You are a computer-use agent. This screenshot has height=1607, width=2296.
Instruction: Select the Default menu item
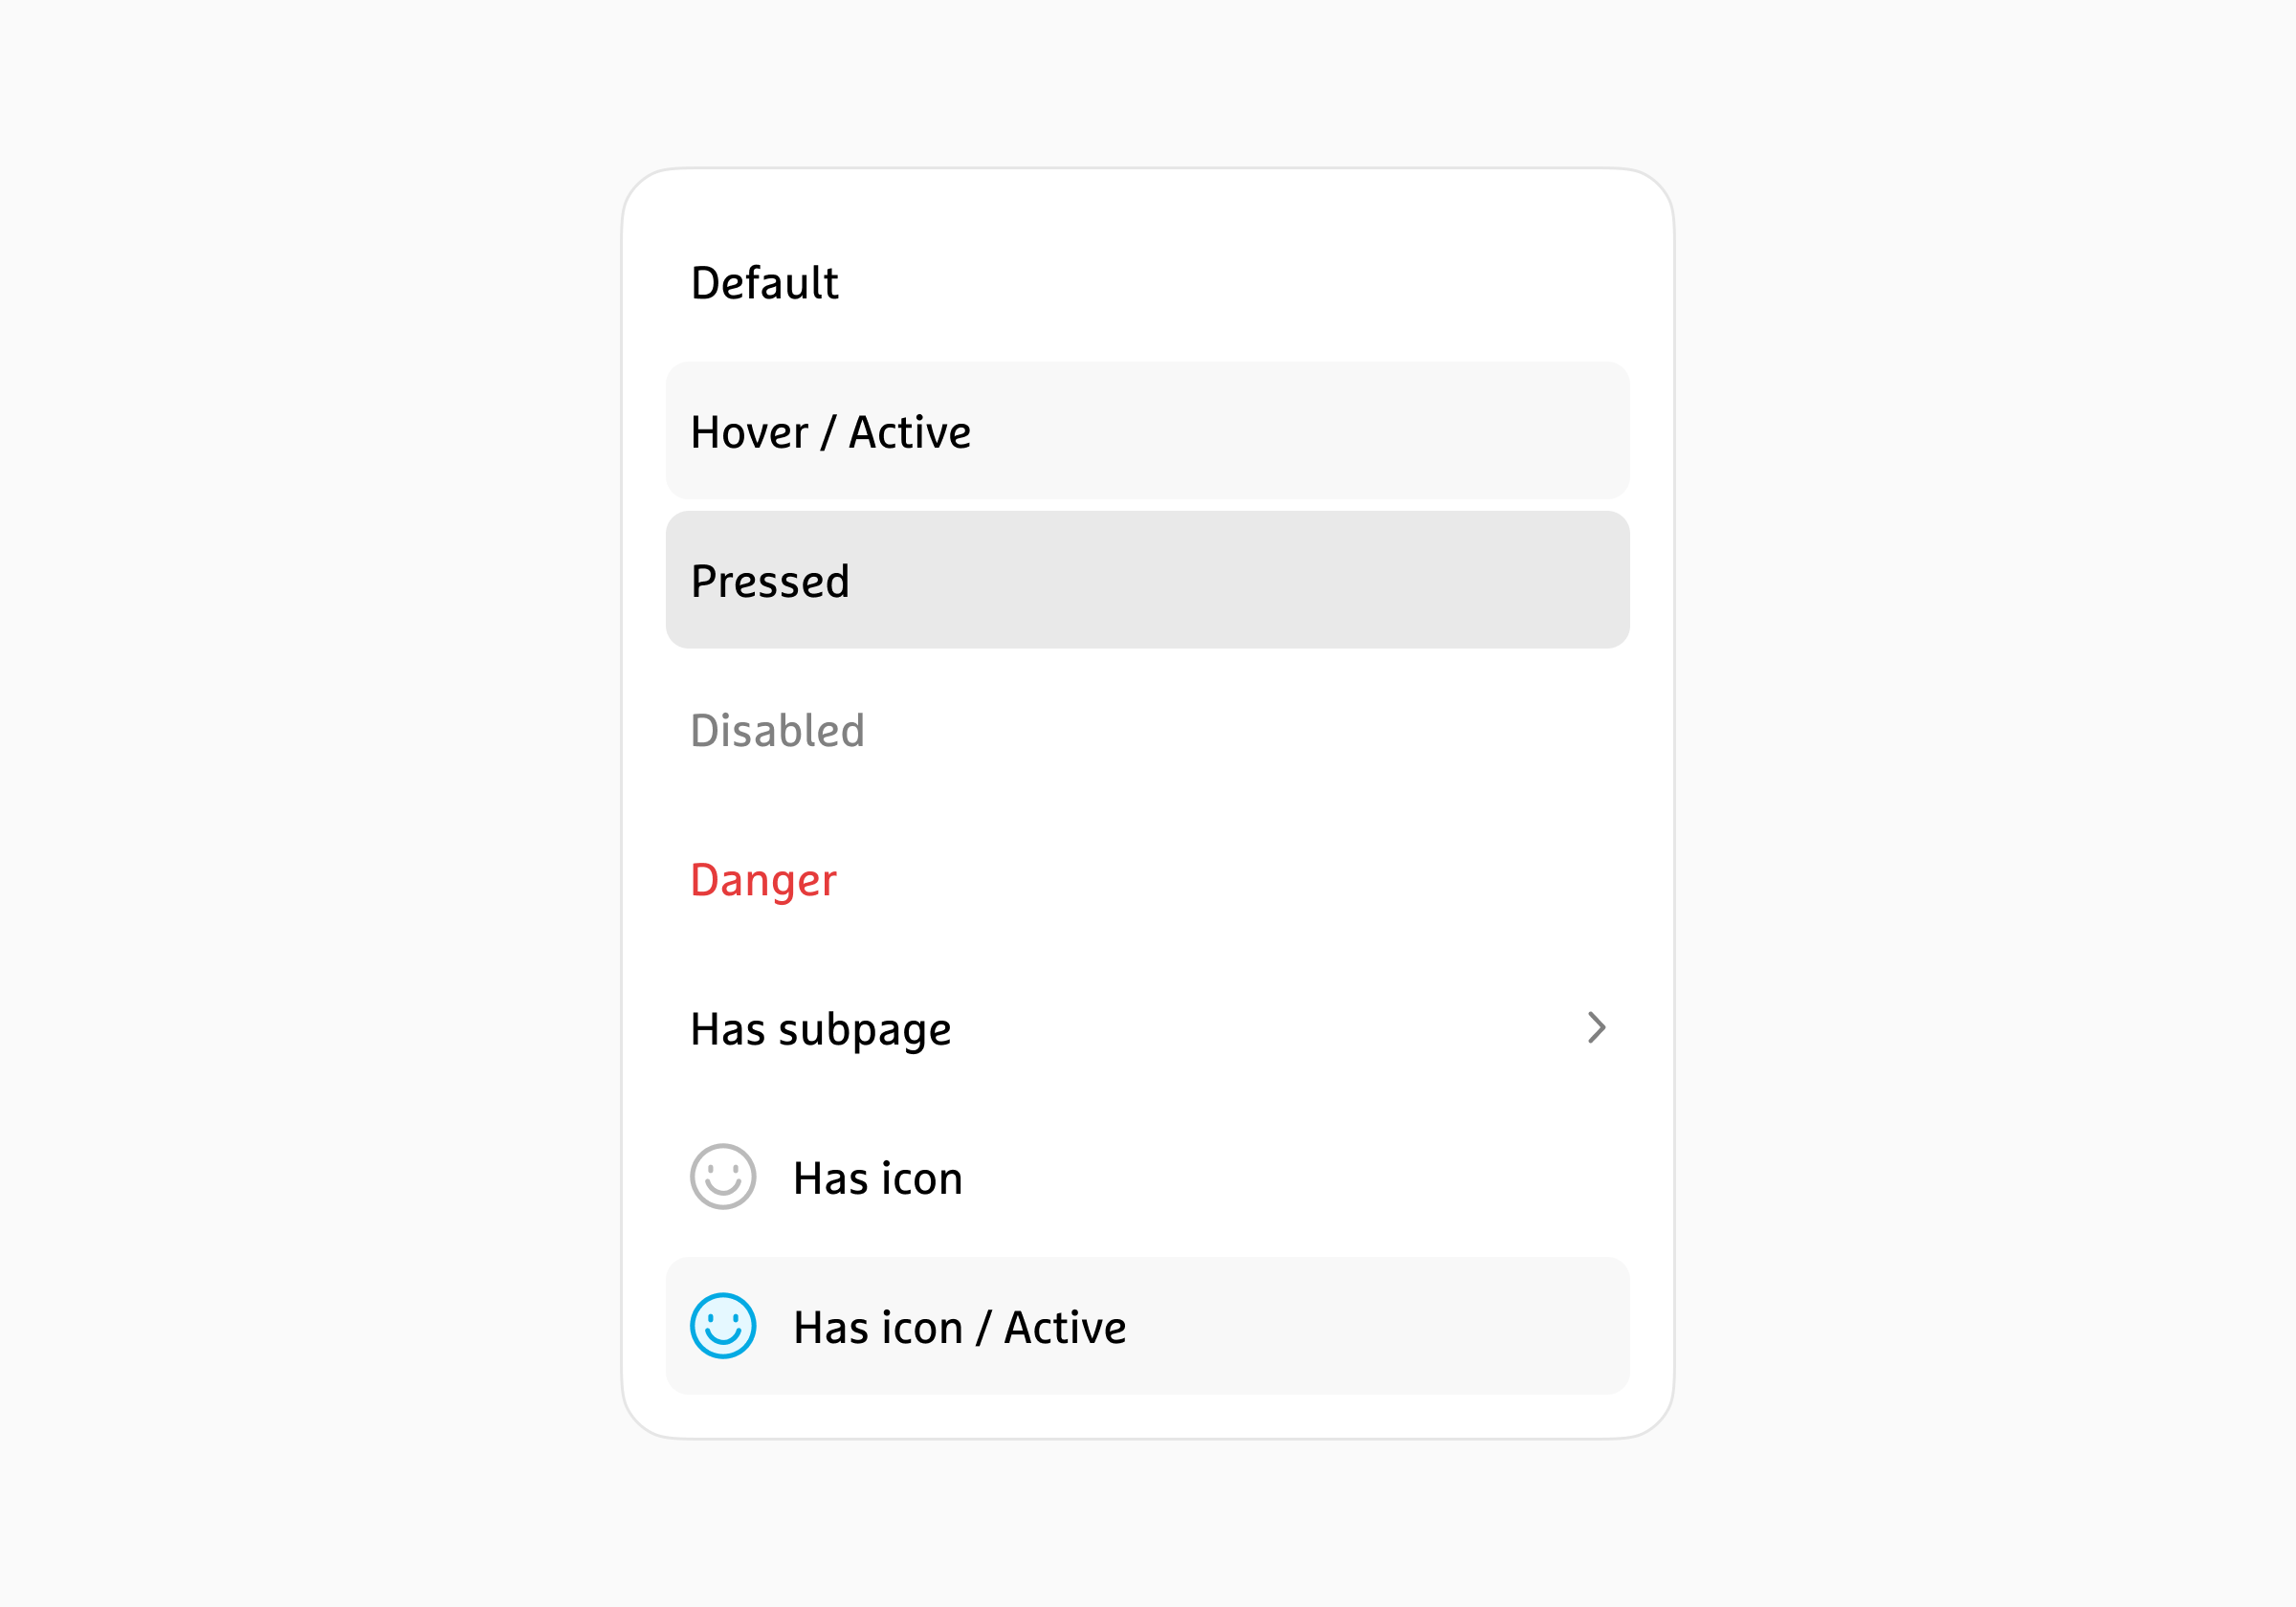(764, 283)
